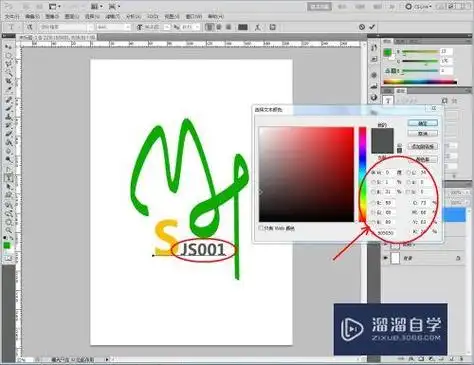Image resolution: width=474 pixels, height=365 pixels.
Task: Open the 窗口 (Window) menu
Action: (193, 16)
